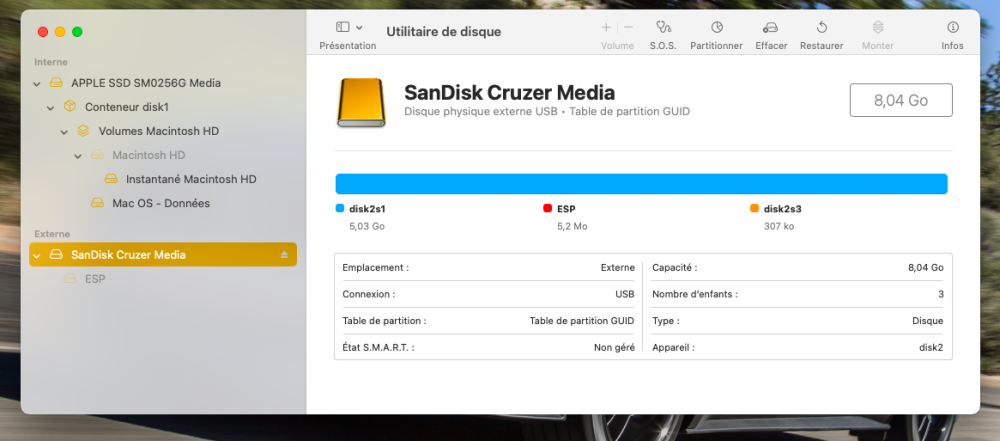This screenshot has height=441, width=1000.
Task: Click the Effacer erase disk icon
Action: pyautogui.click(x=771, y=27)
